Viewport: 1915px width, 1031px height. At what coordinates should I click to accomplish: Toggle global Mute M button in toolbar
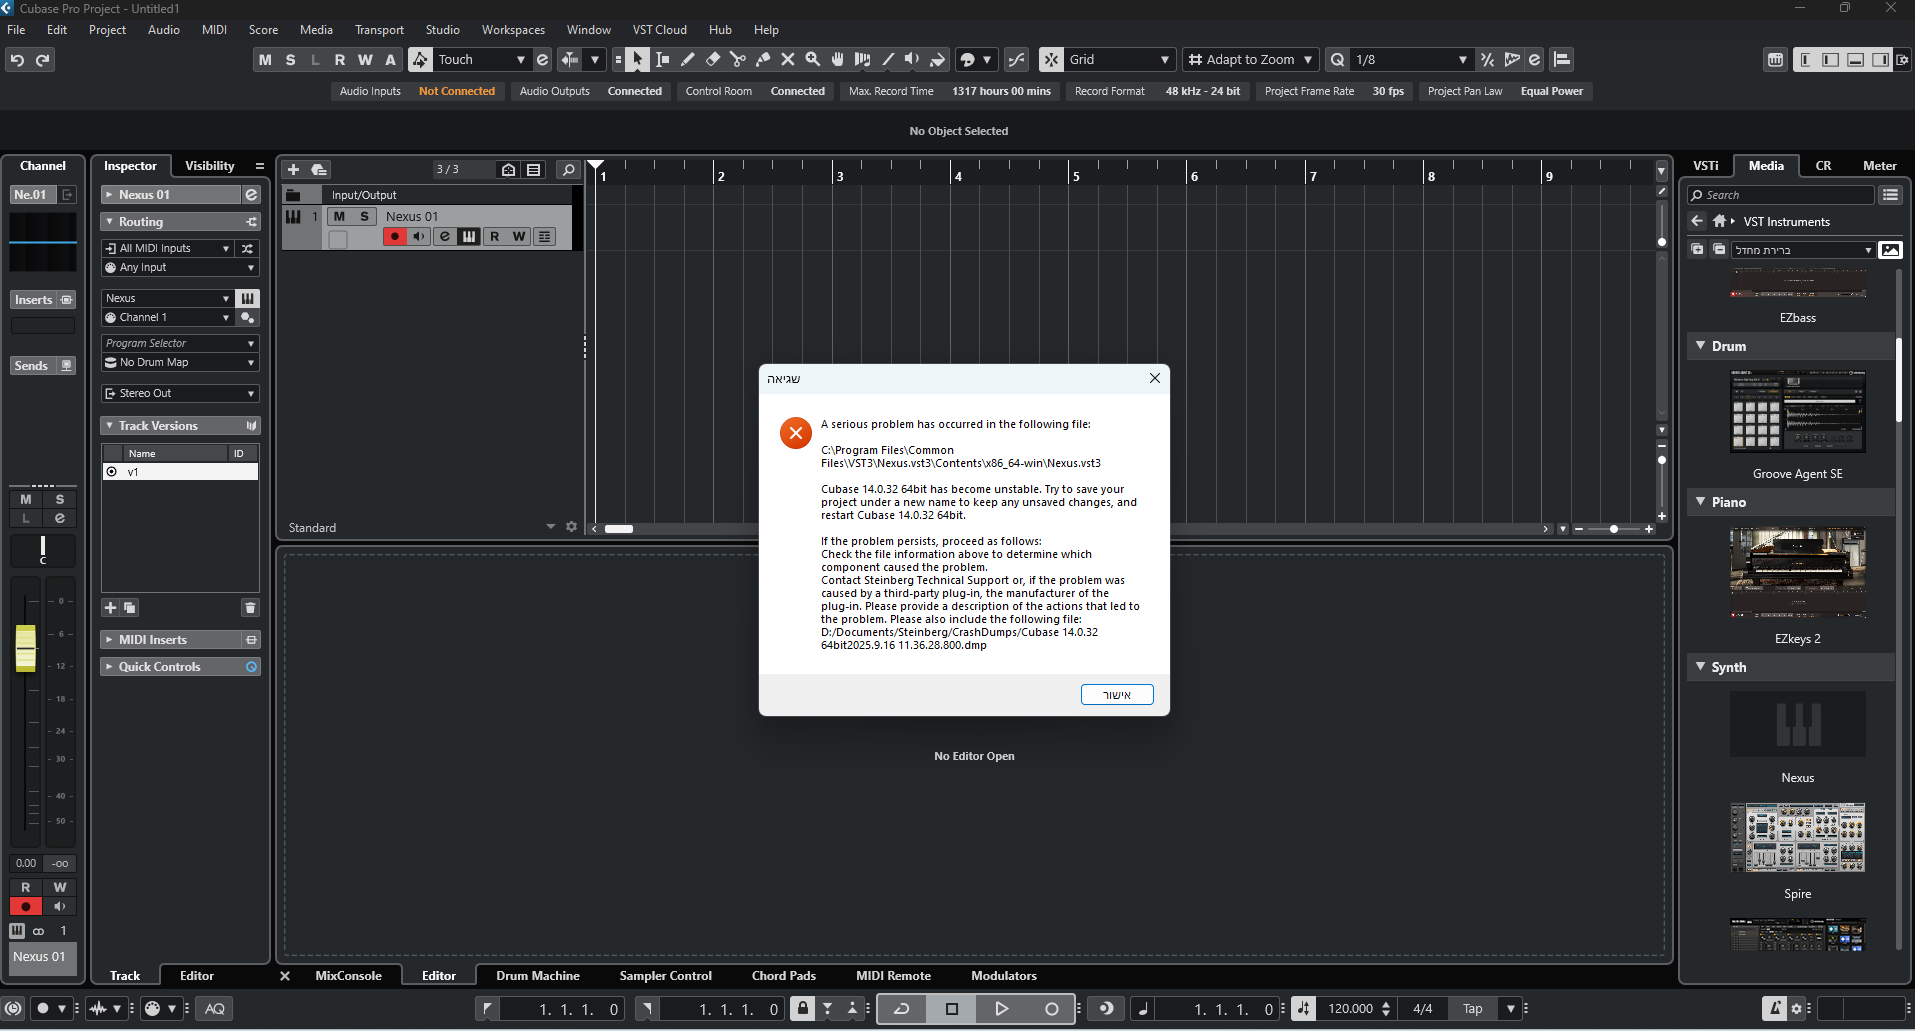pos(265,60)
